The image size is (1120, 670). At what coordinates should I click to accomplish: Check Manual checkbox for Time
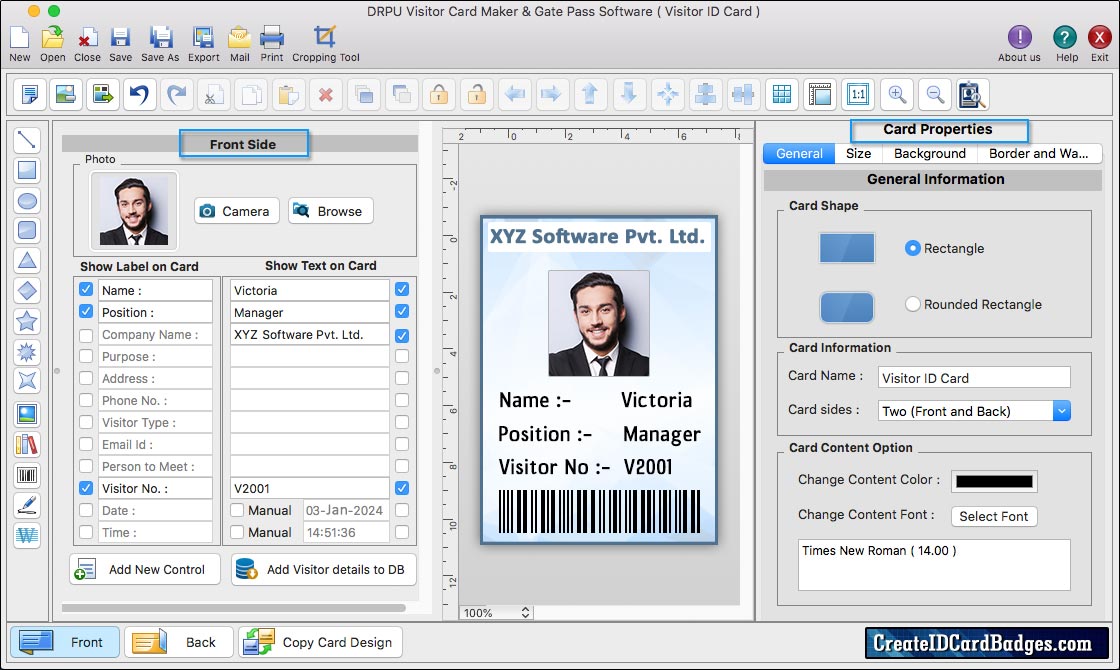(237, 532)
